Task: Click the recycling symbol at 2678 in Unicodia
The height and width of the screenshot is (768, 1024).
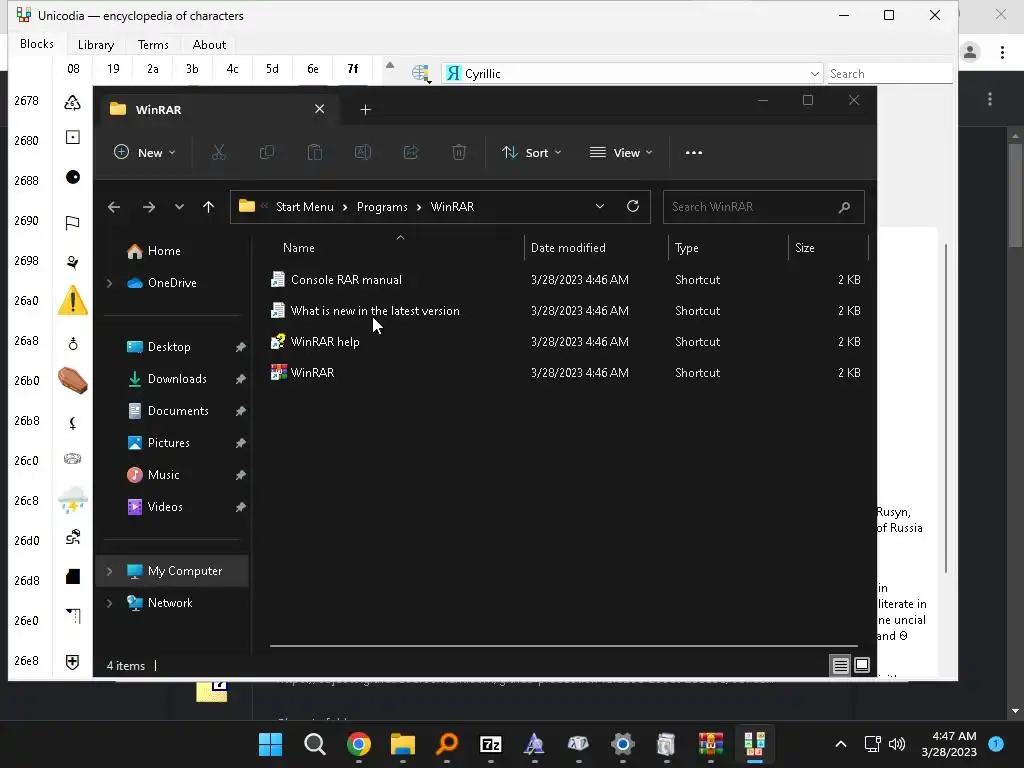Action: 72,102
